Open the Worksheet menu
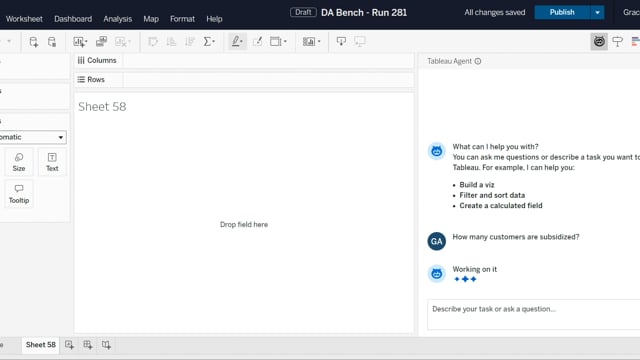The height and width of the screenshot is (360, 640). tap(24, 19)
